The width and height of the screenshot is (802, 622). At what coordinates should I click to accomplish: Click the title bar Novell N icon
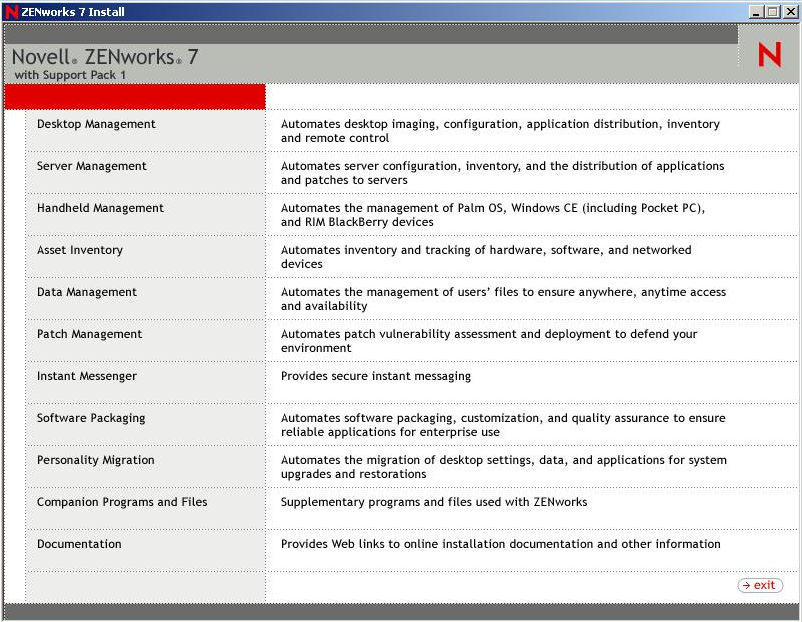(x=11, y=12)
